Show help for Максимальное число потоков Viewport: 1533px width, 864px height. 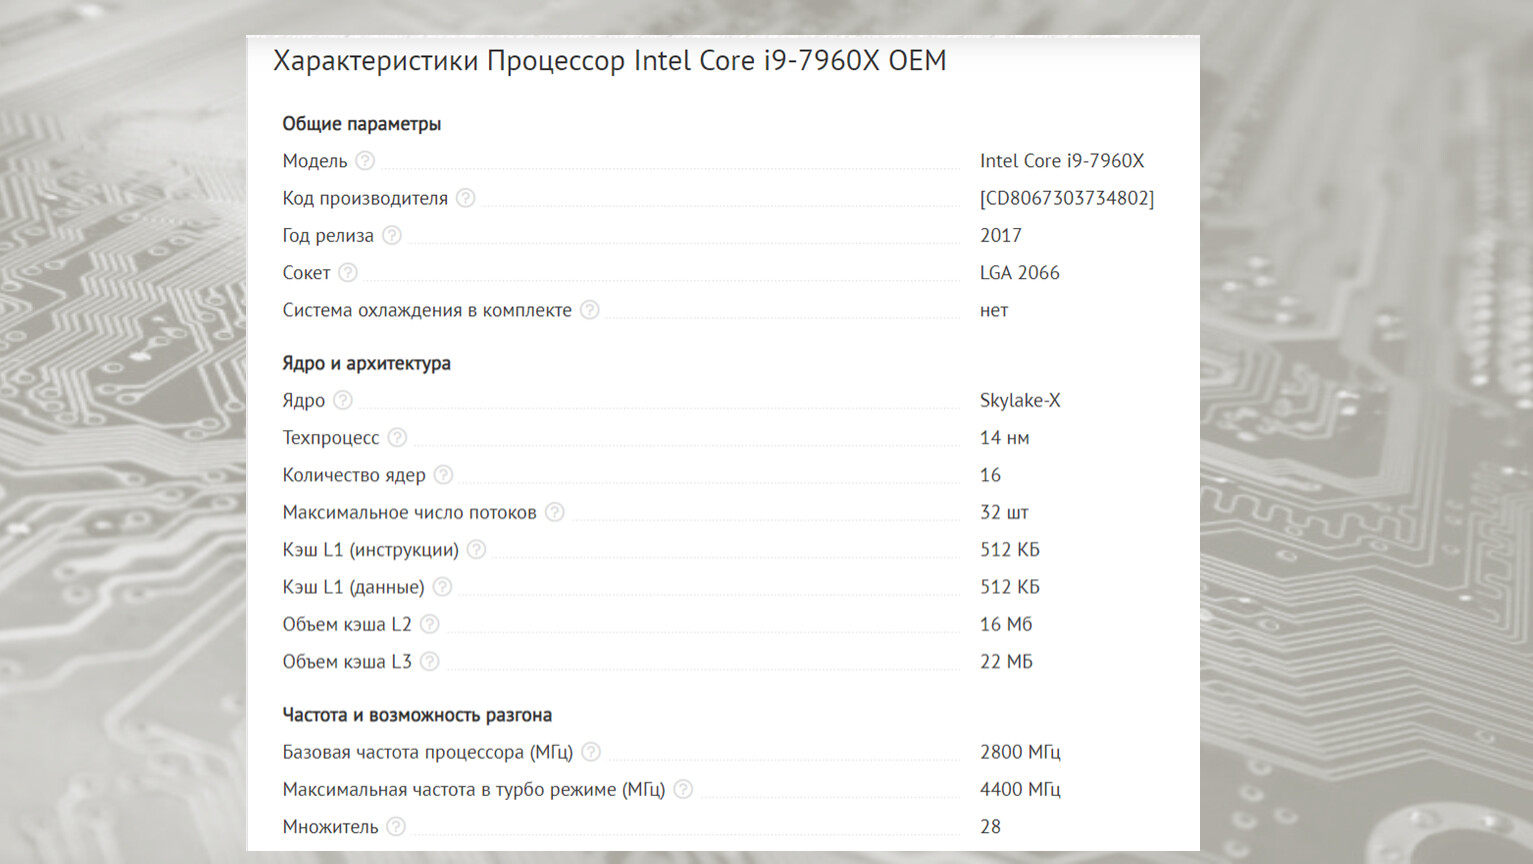point(555,512)
